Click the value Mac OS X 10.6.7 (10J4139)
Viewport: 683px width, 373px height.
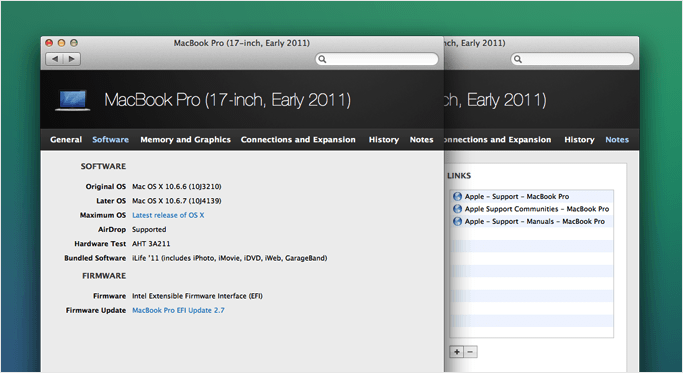point(177,201)
